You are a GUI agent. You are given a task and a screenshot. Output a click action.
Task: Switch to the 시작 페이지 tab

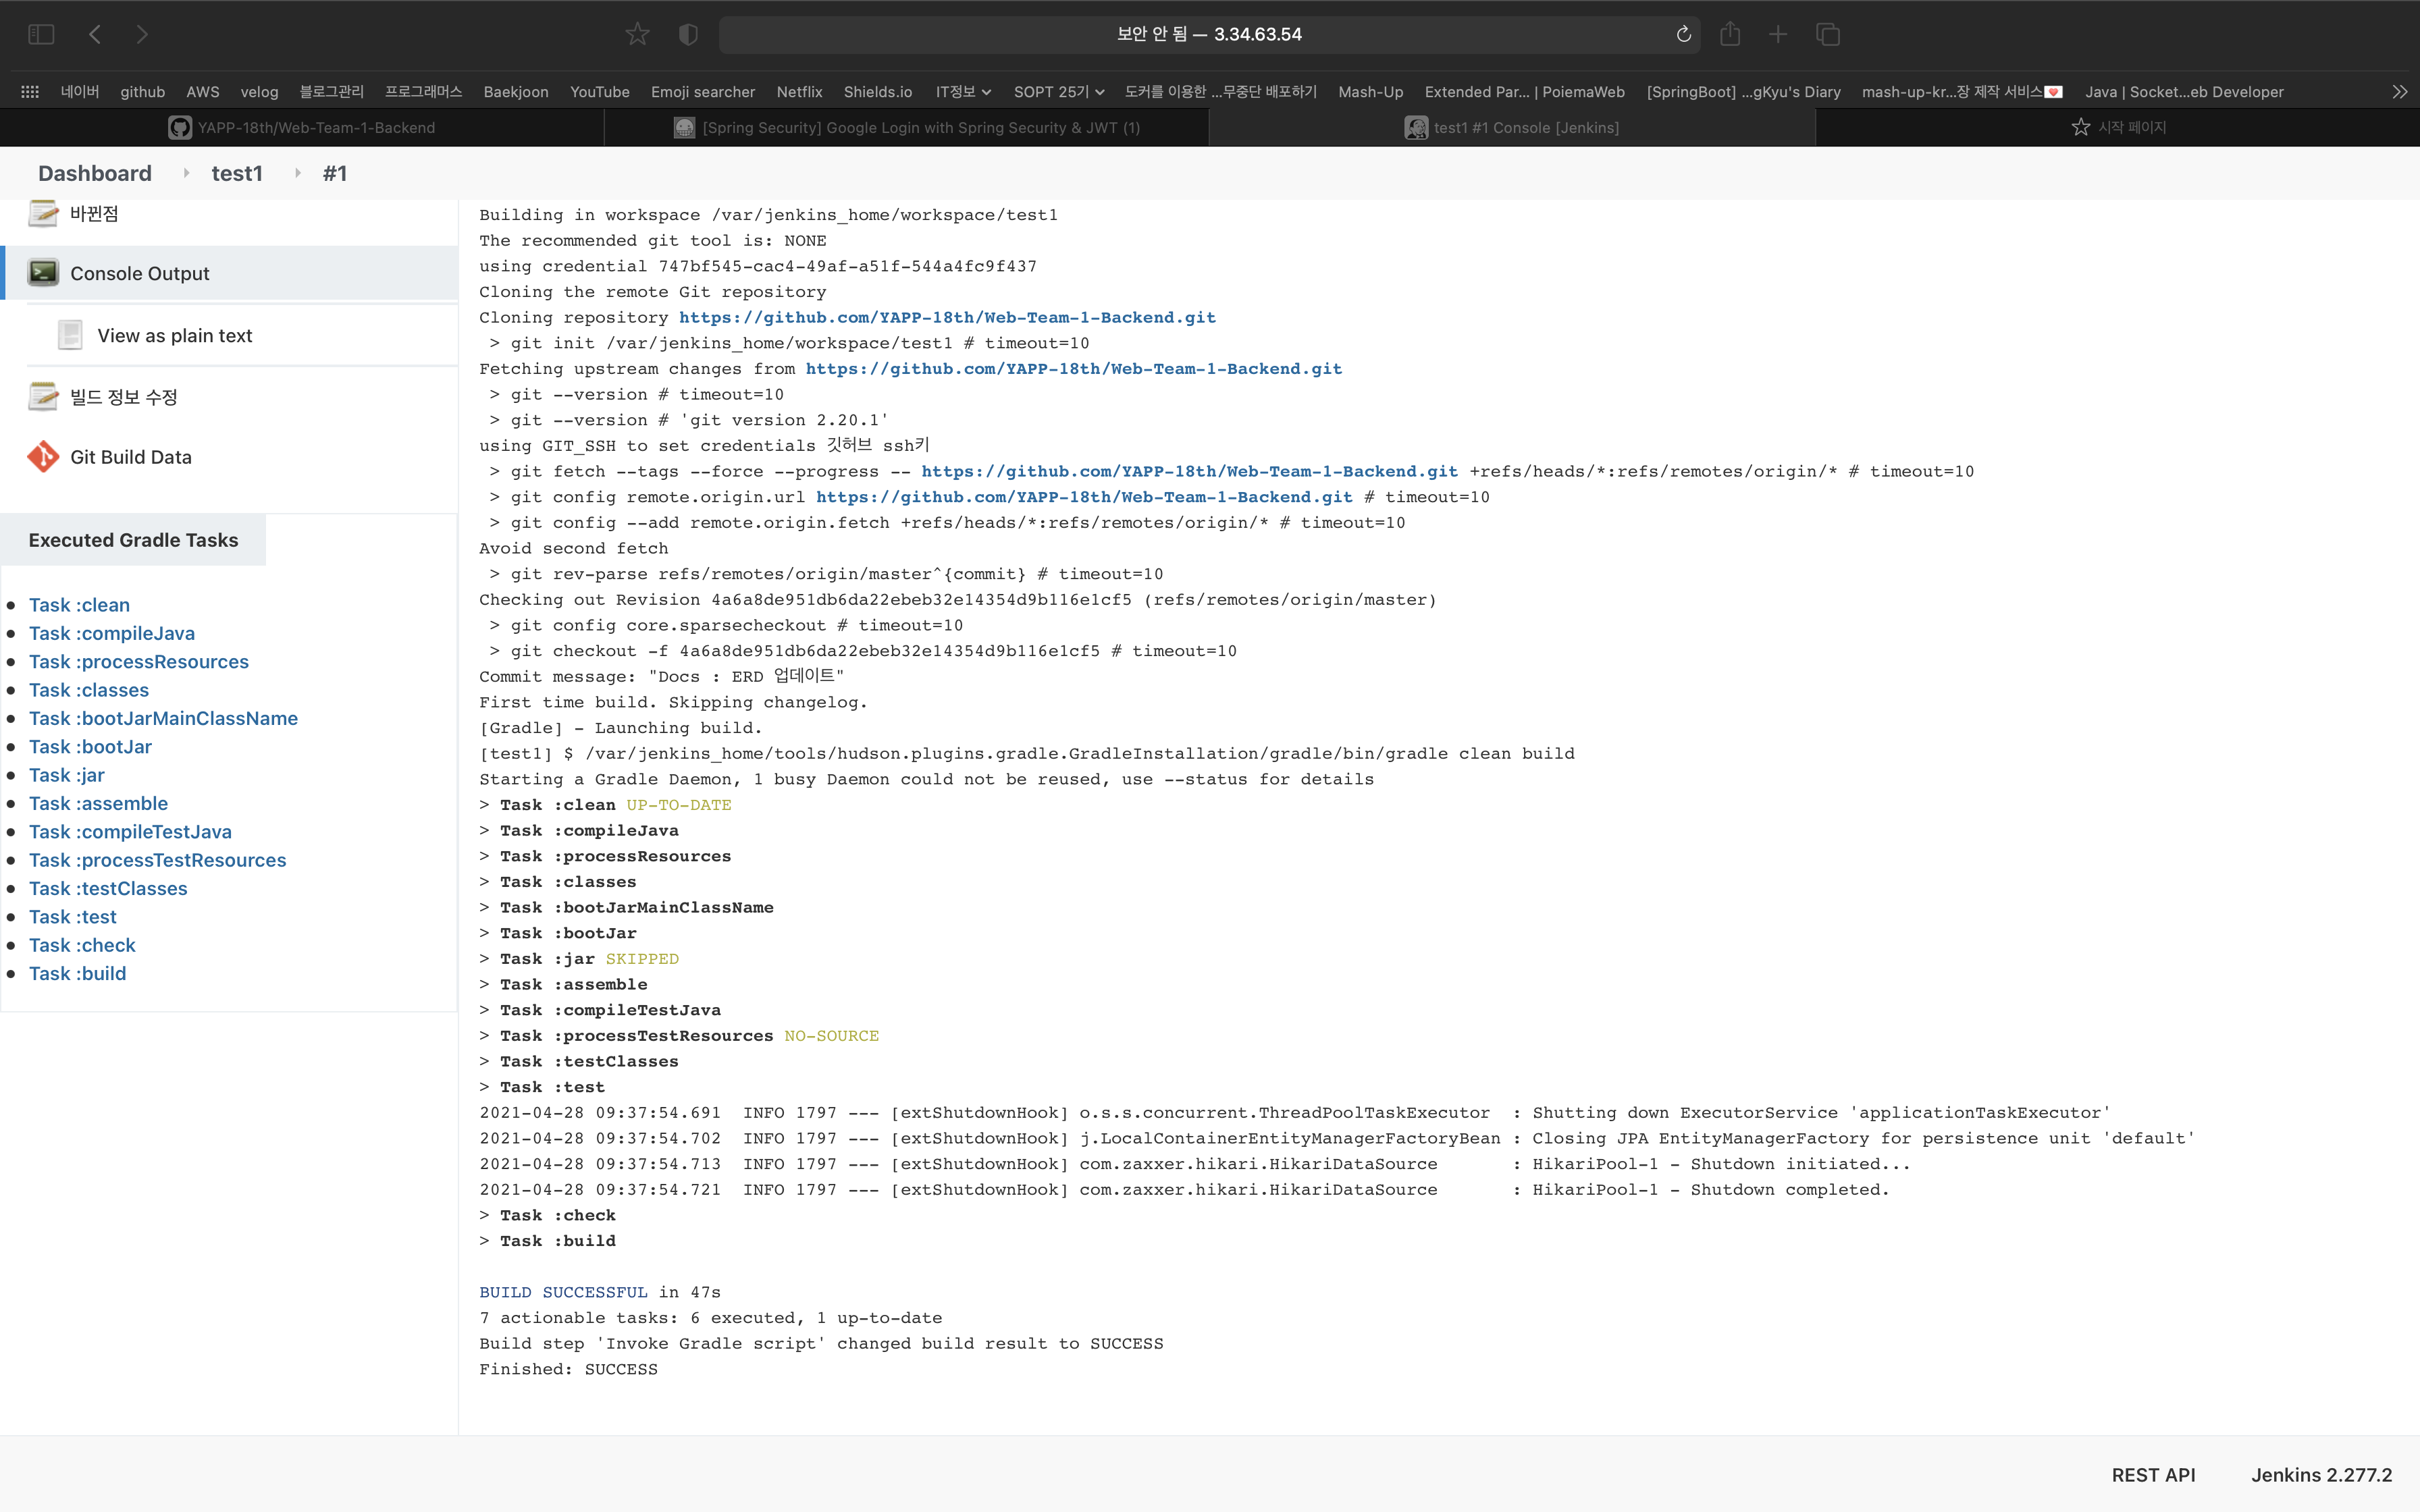(2118, 127)
